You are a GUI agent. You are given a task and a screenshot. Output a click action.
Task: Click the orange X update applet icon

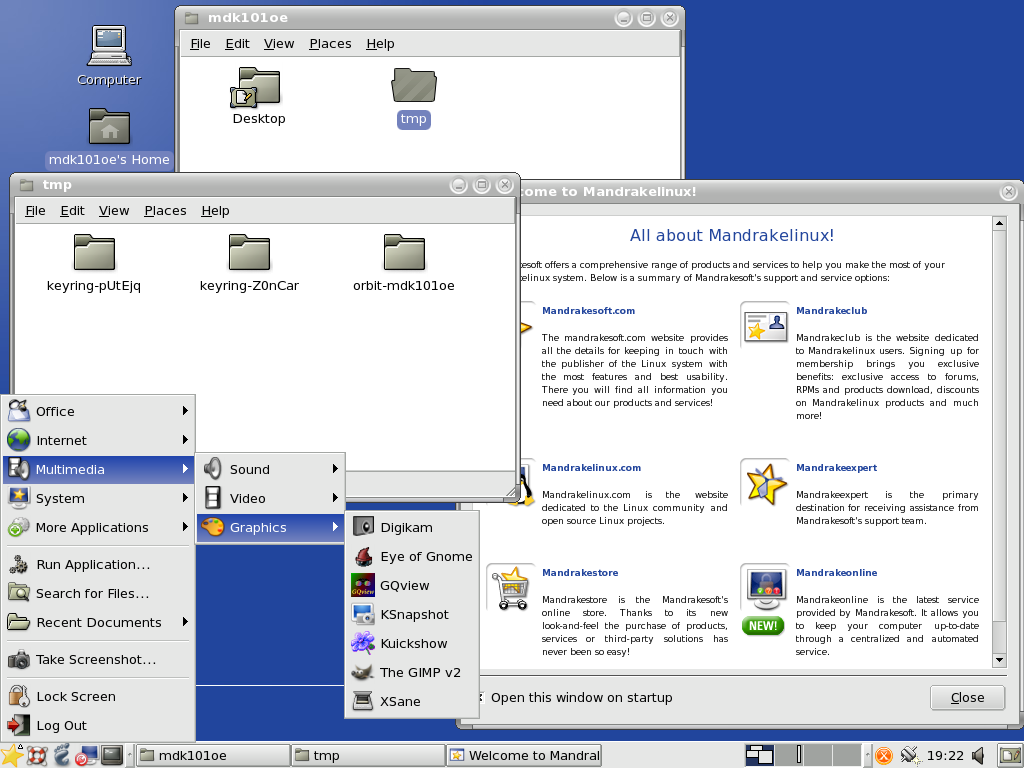(884, 756)
